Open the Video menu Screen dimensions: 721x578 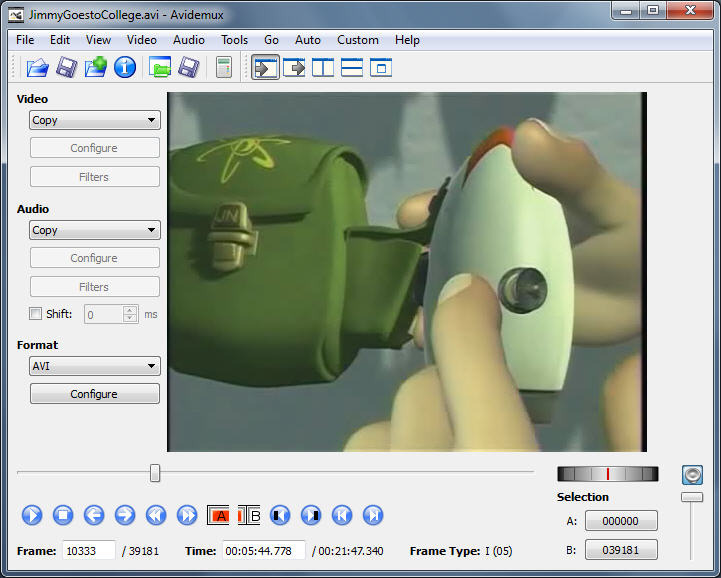[142, 40]
